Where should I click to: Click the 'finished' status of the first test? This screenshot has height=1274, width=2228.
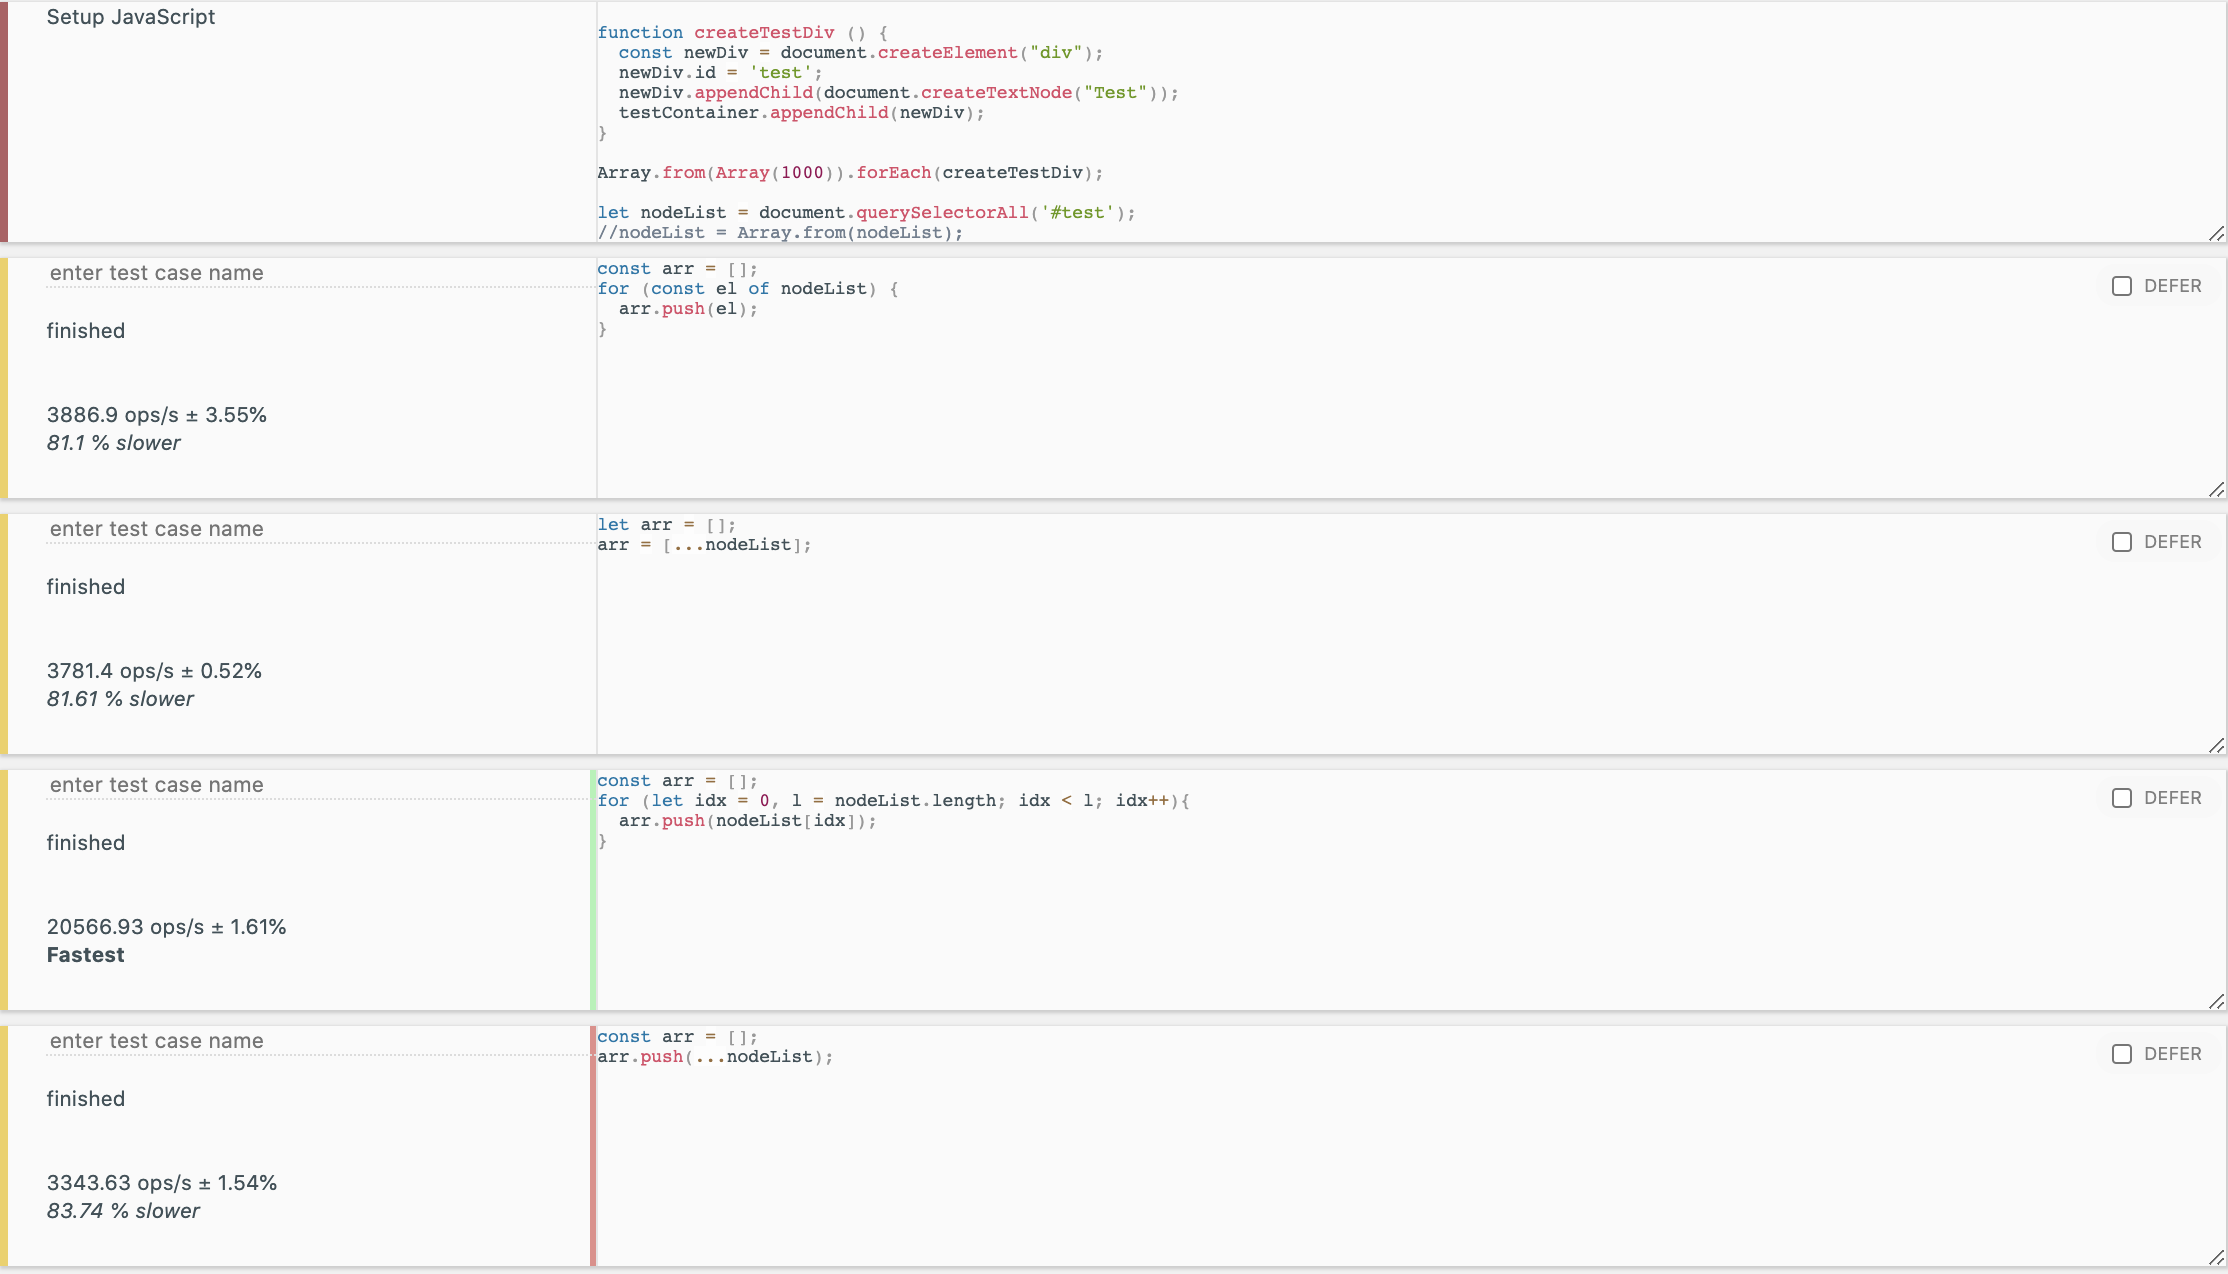[x=85, y=330]
